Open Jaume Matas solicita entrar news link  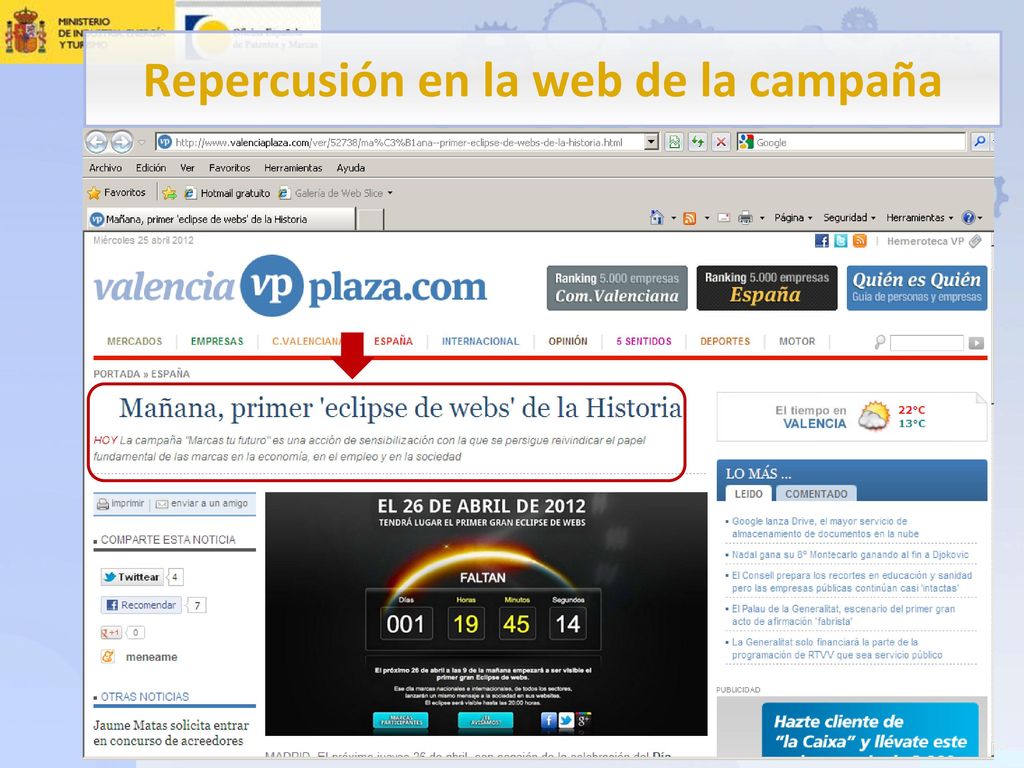click(171, 733)
